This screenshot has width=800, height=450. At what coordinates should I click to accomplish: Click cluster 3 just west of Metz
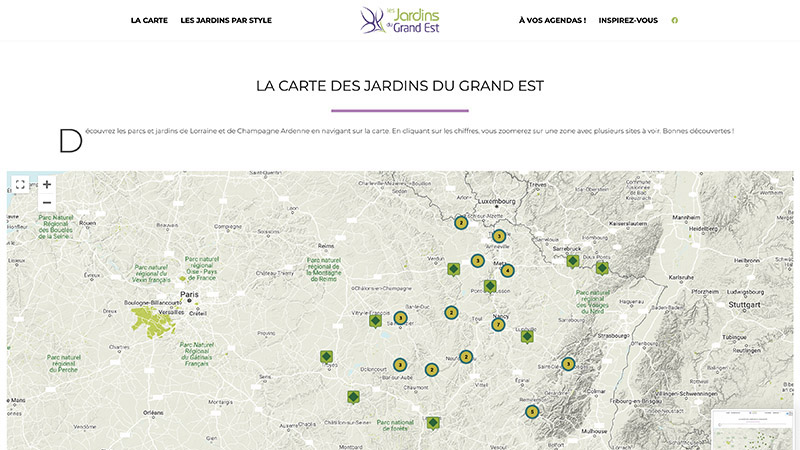(x=478, y=261)
